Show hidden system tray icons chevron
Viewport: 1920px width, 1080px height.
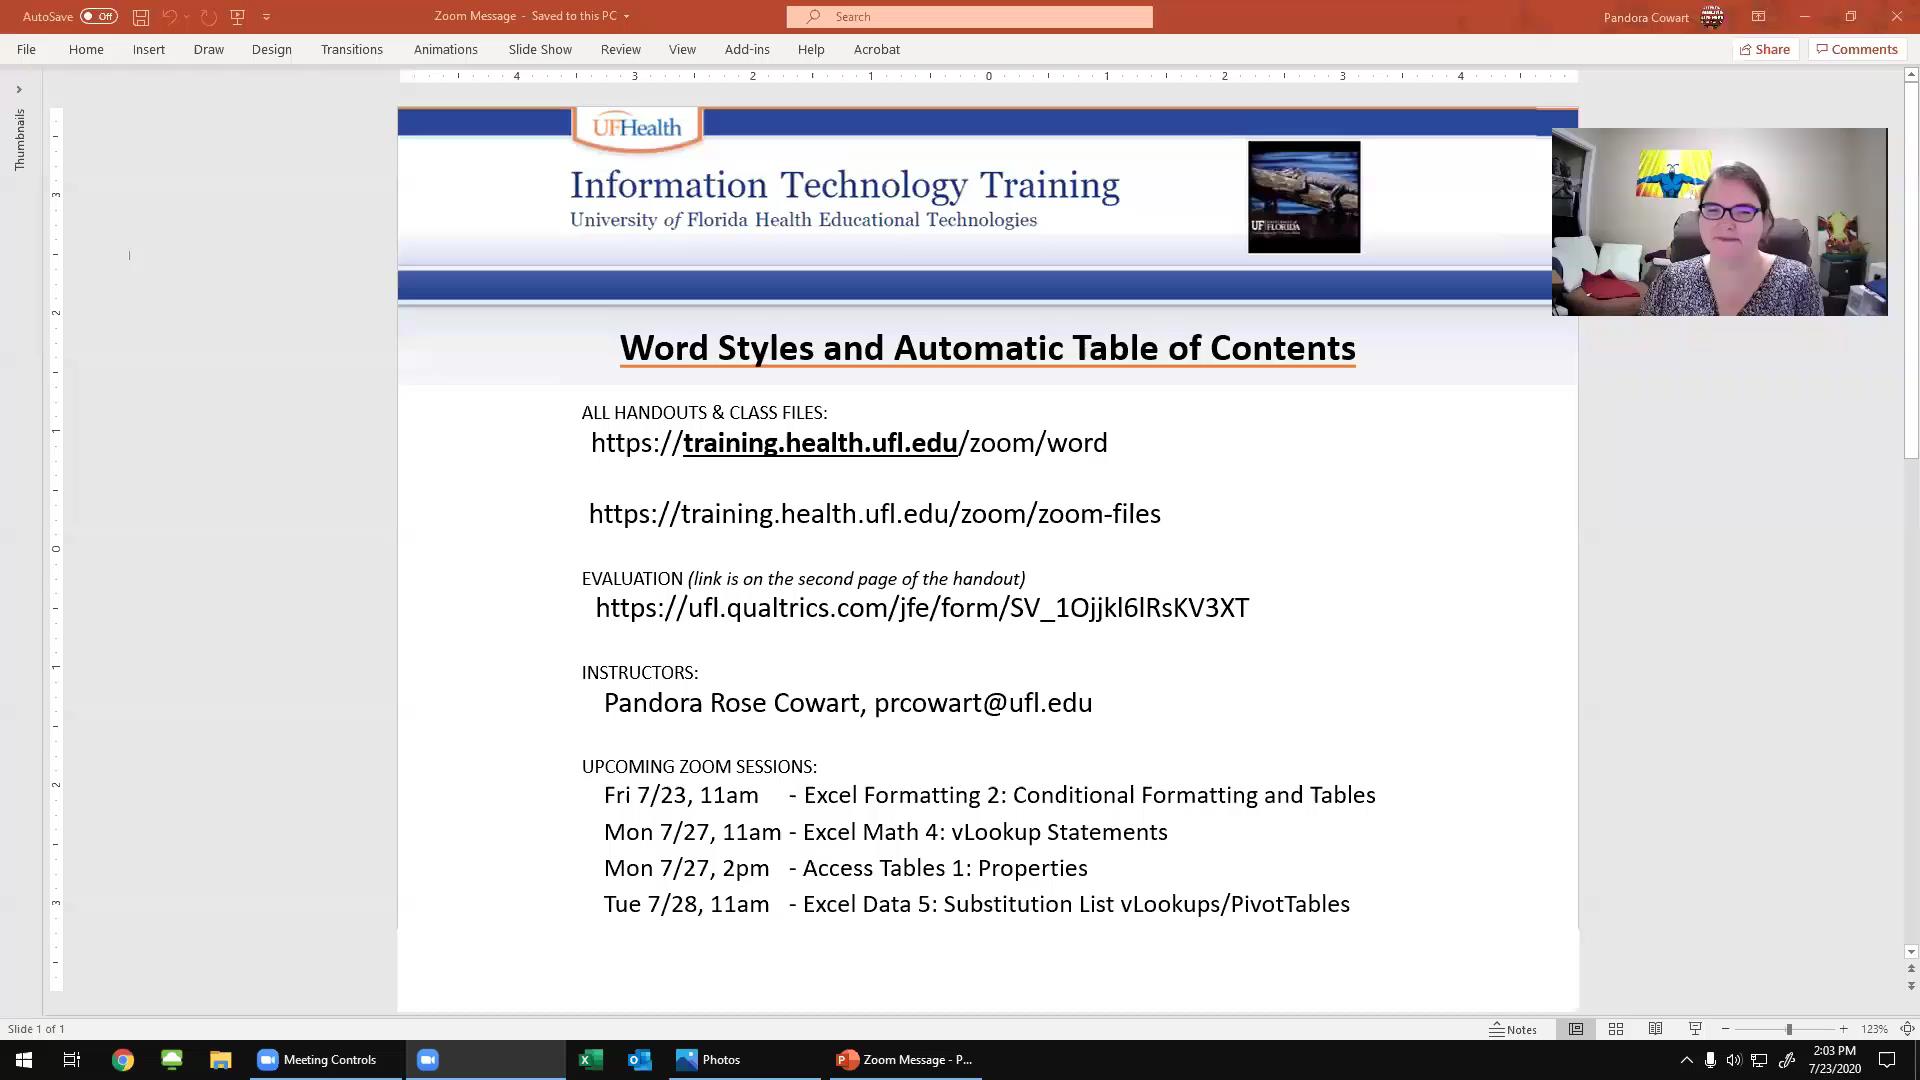click(1686, 1060)
